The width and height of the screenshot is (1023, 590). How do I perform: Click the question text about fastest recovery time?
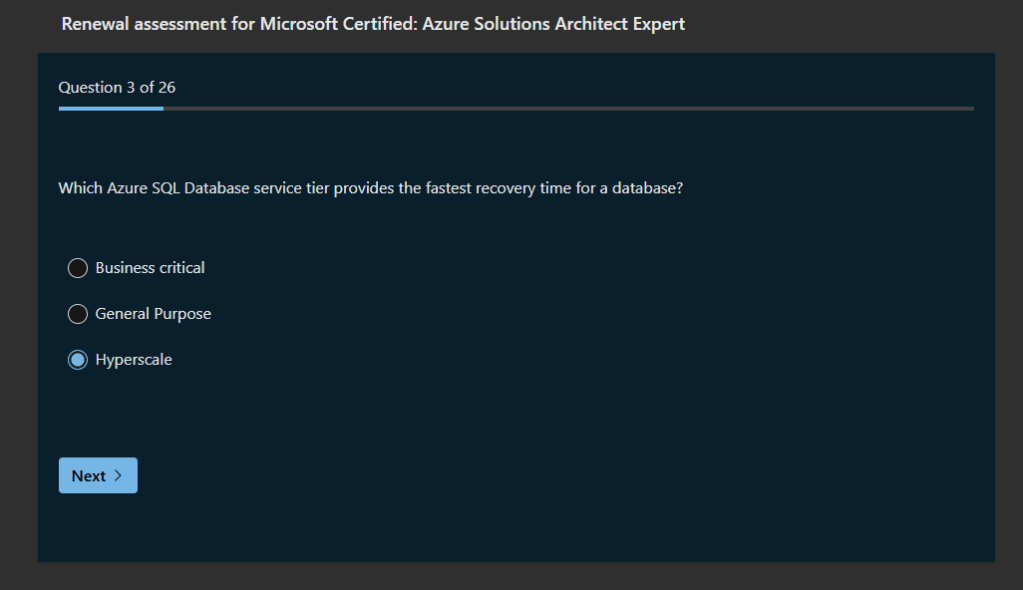click(x=370, y=187)
